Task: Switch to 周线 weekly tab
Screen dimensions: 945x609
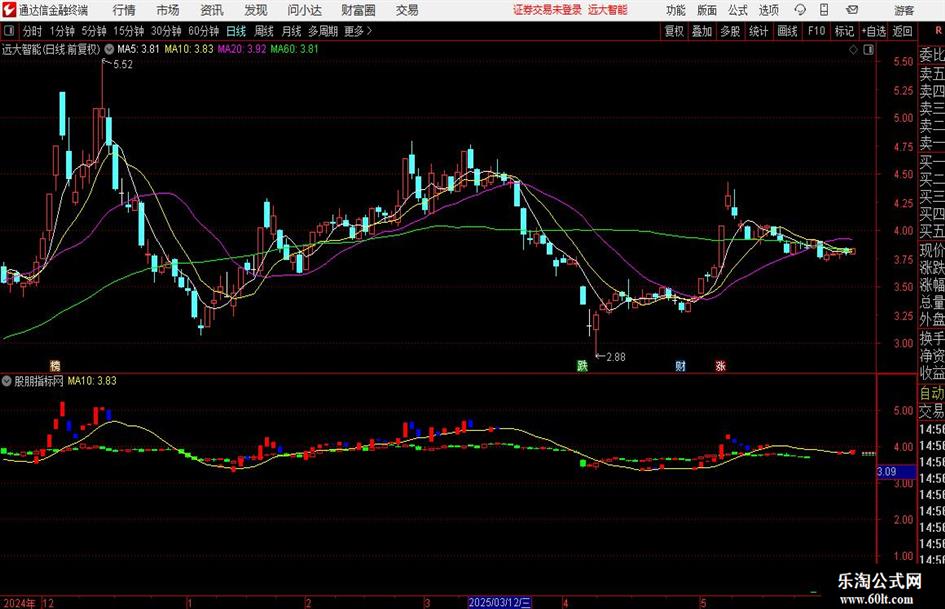Action: [263, 31]
